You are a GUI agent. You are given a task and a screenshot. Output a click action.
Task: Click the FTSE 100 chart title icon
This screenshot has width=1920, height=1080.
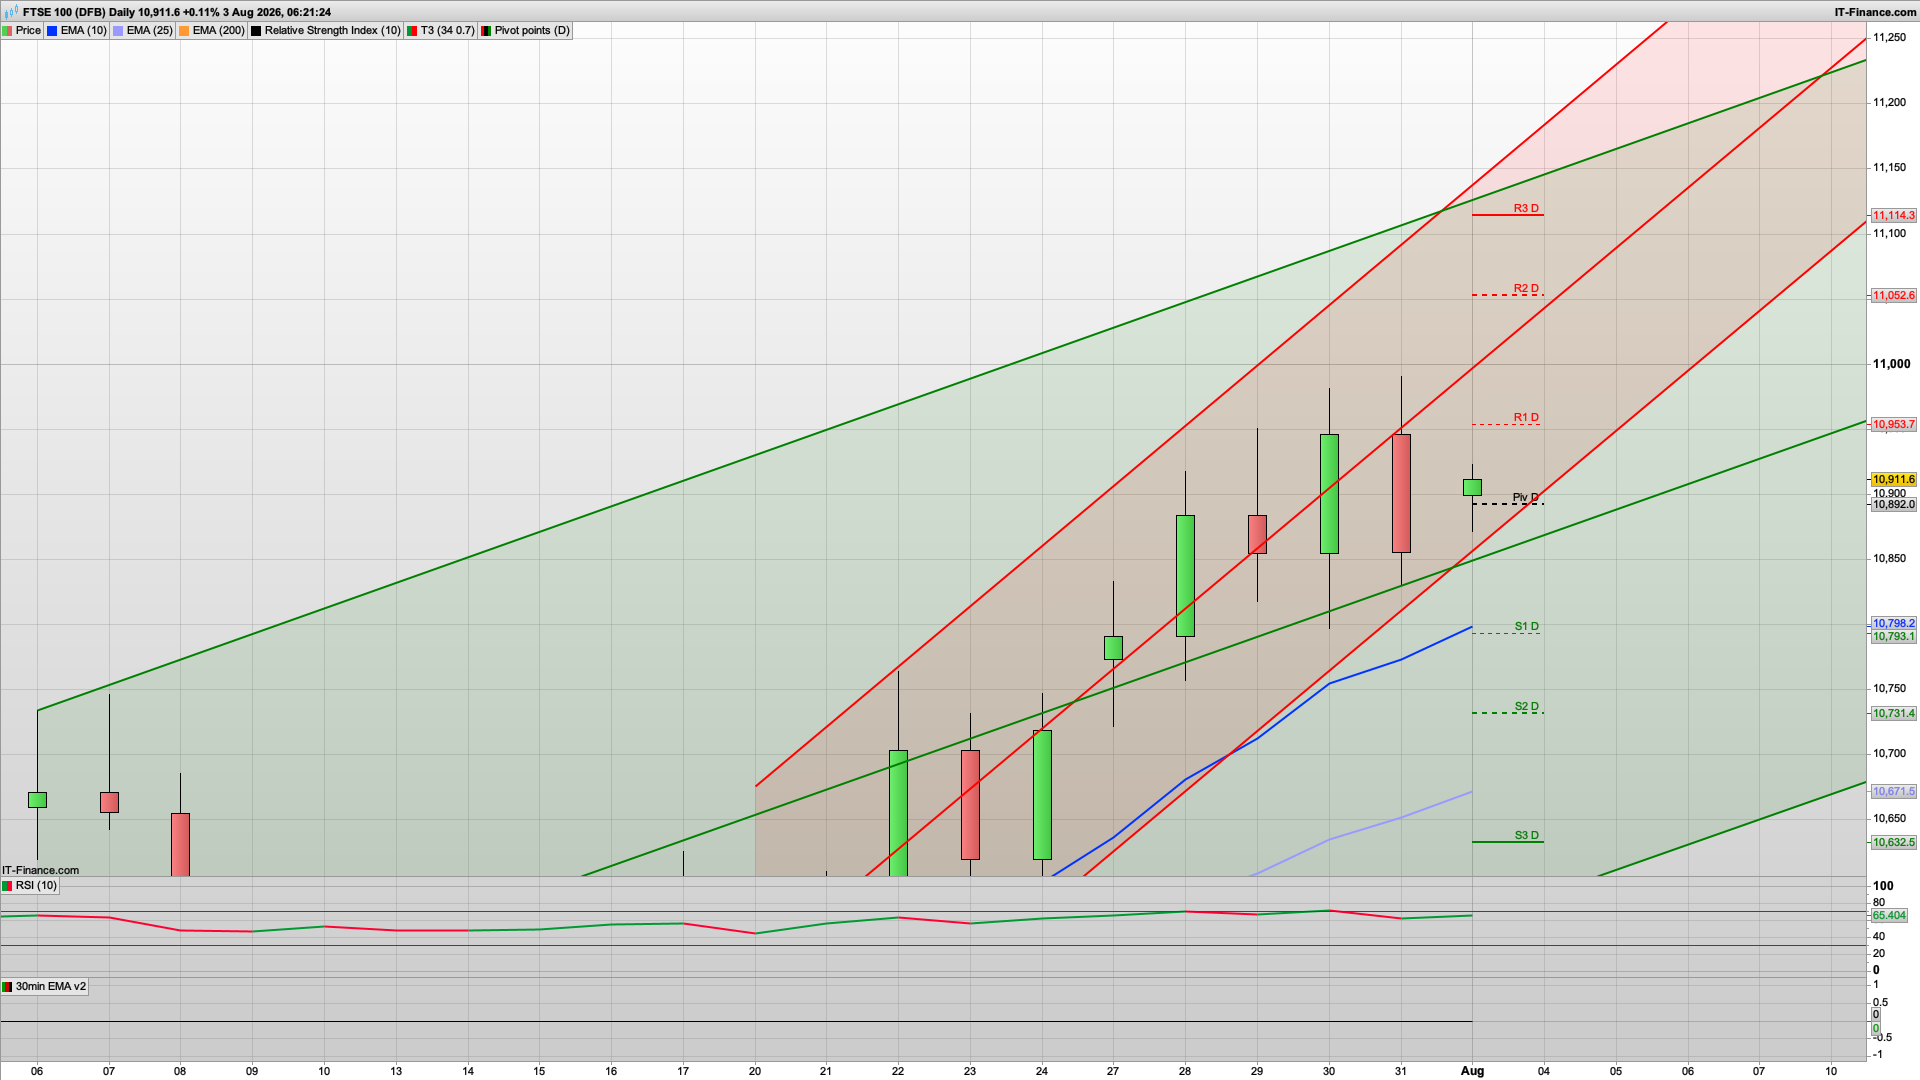click(12, 12)
